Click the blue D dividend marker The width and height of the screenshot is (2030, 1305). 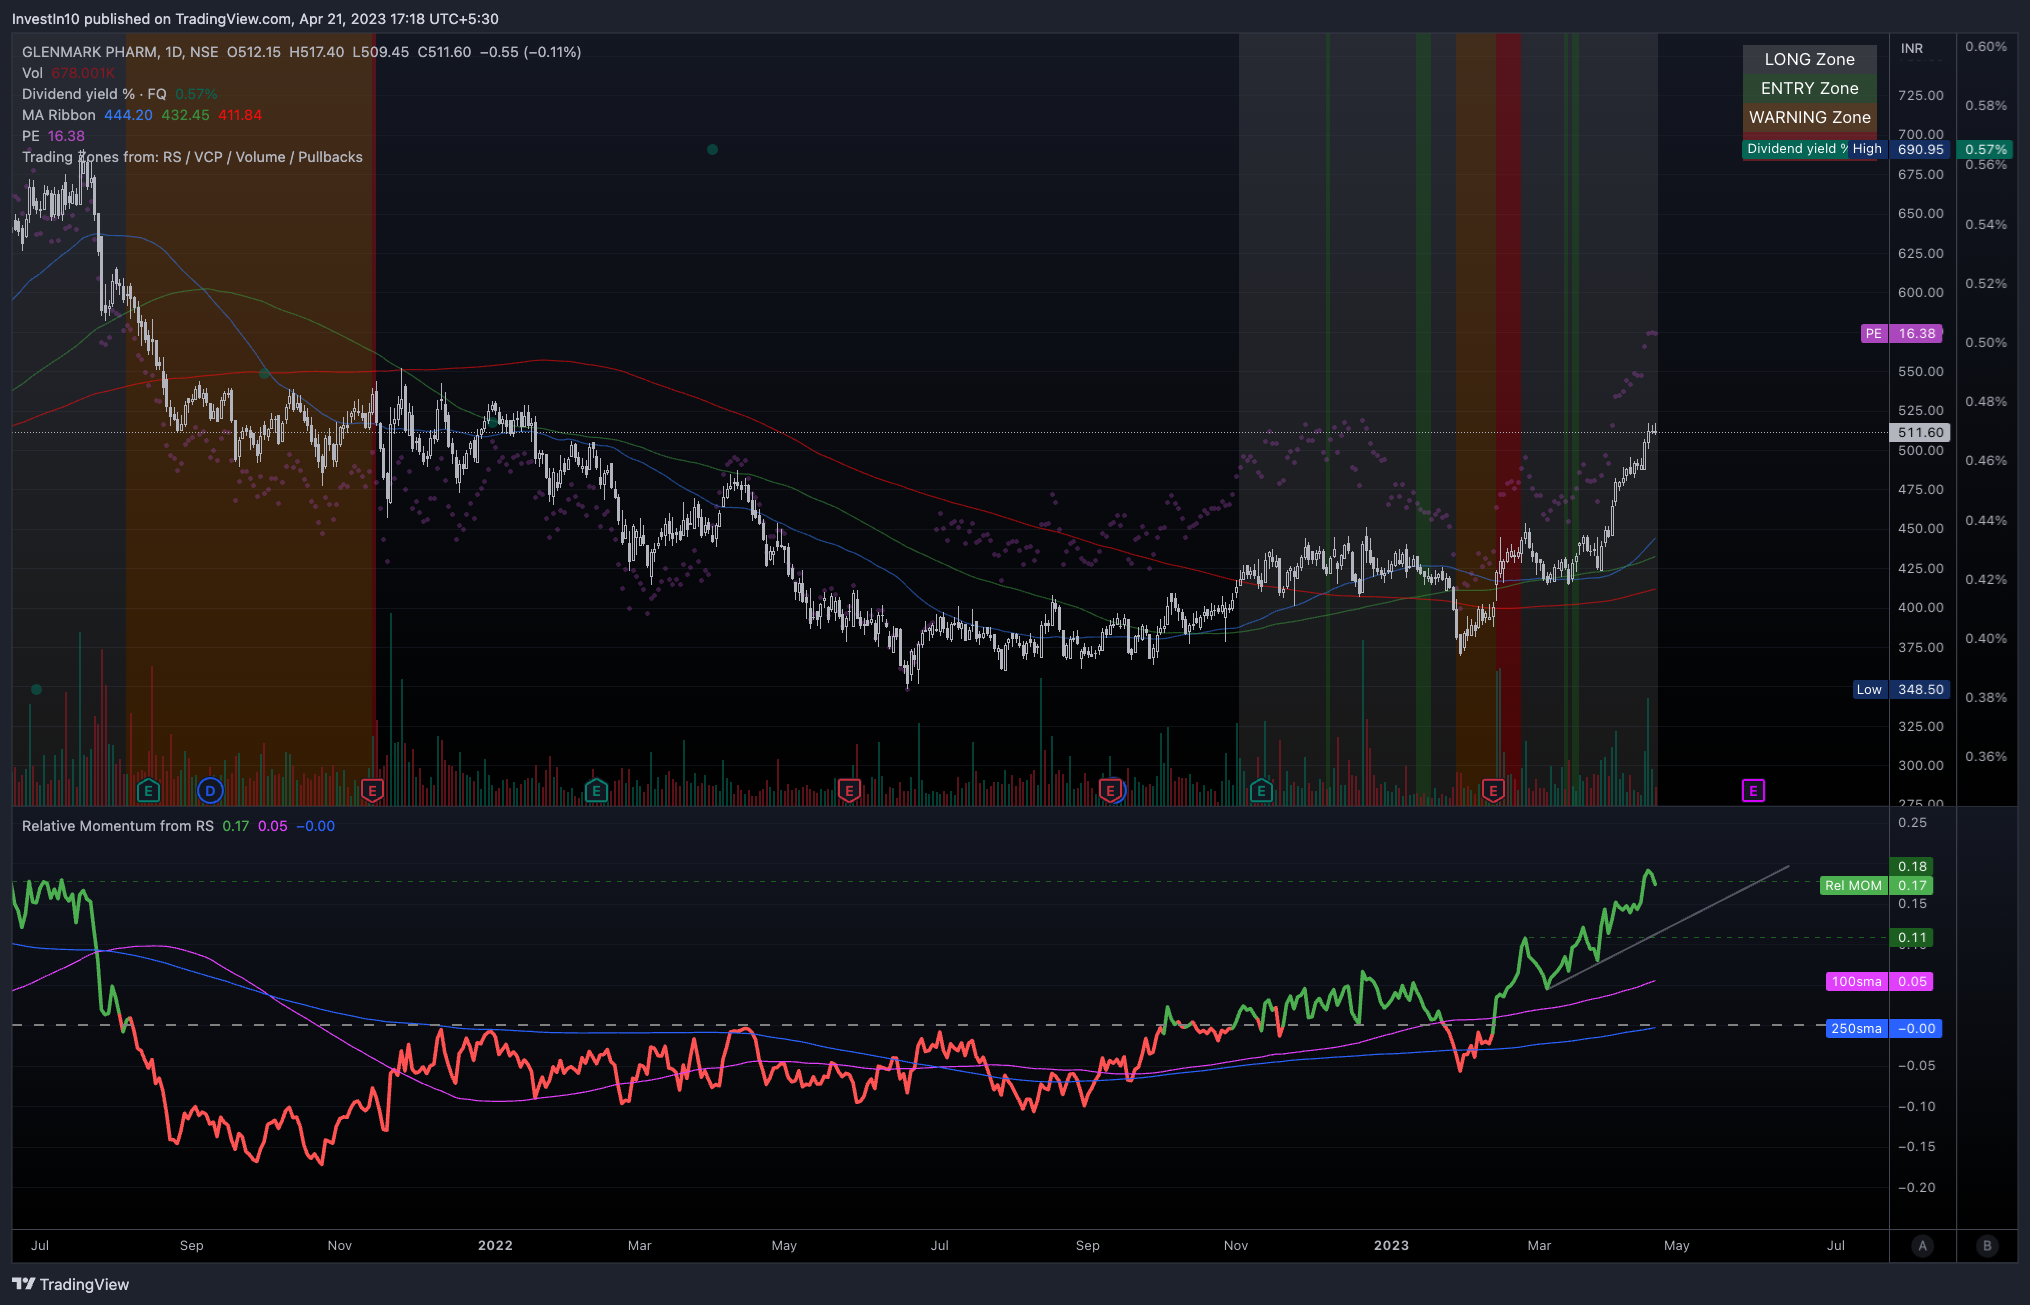210,791
